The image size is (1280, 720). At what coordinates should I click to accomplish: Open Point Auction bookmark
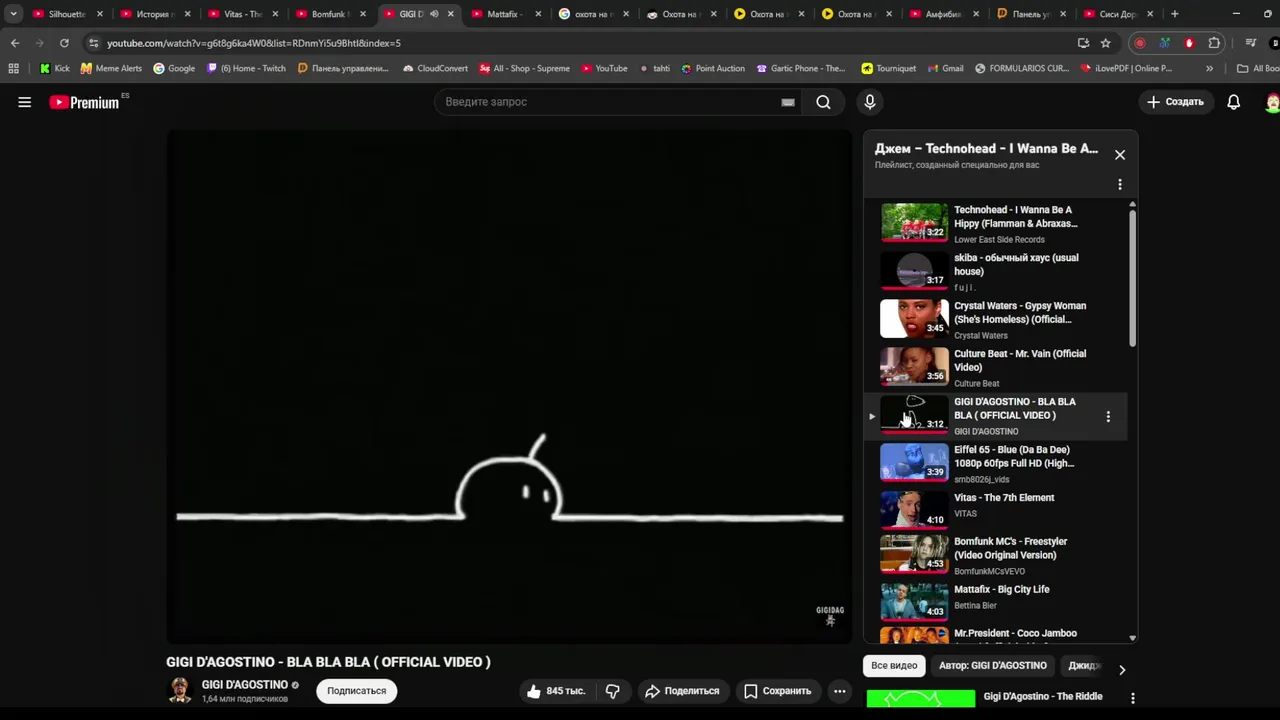(x=712, y=68)
